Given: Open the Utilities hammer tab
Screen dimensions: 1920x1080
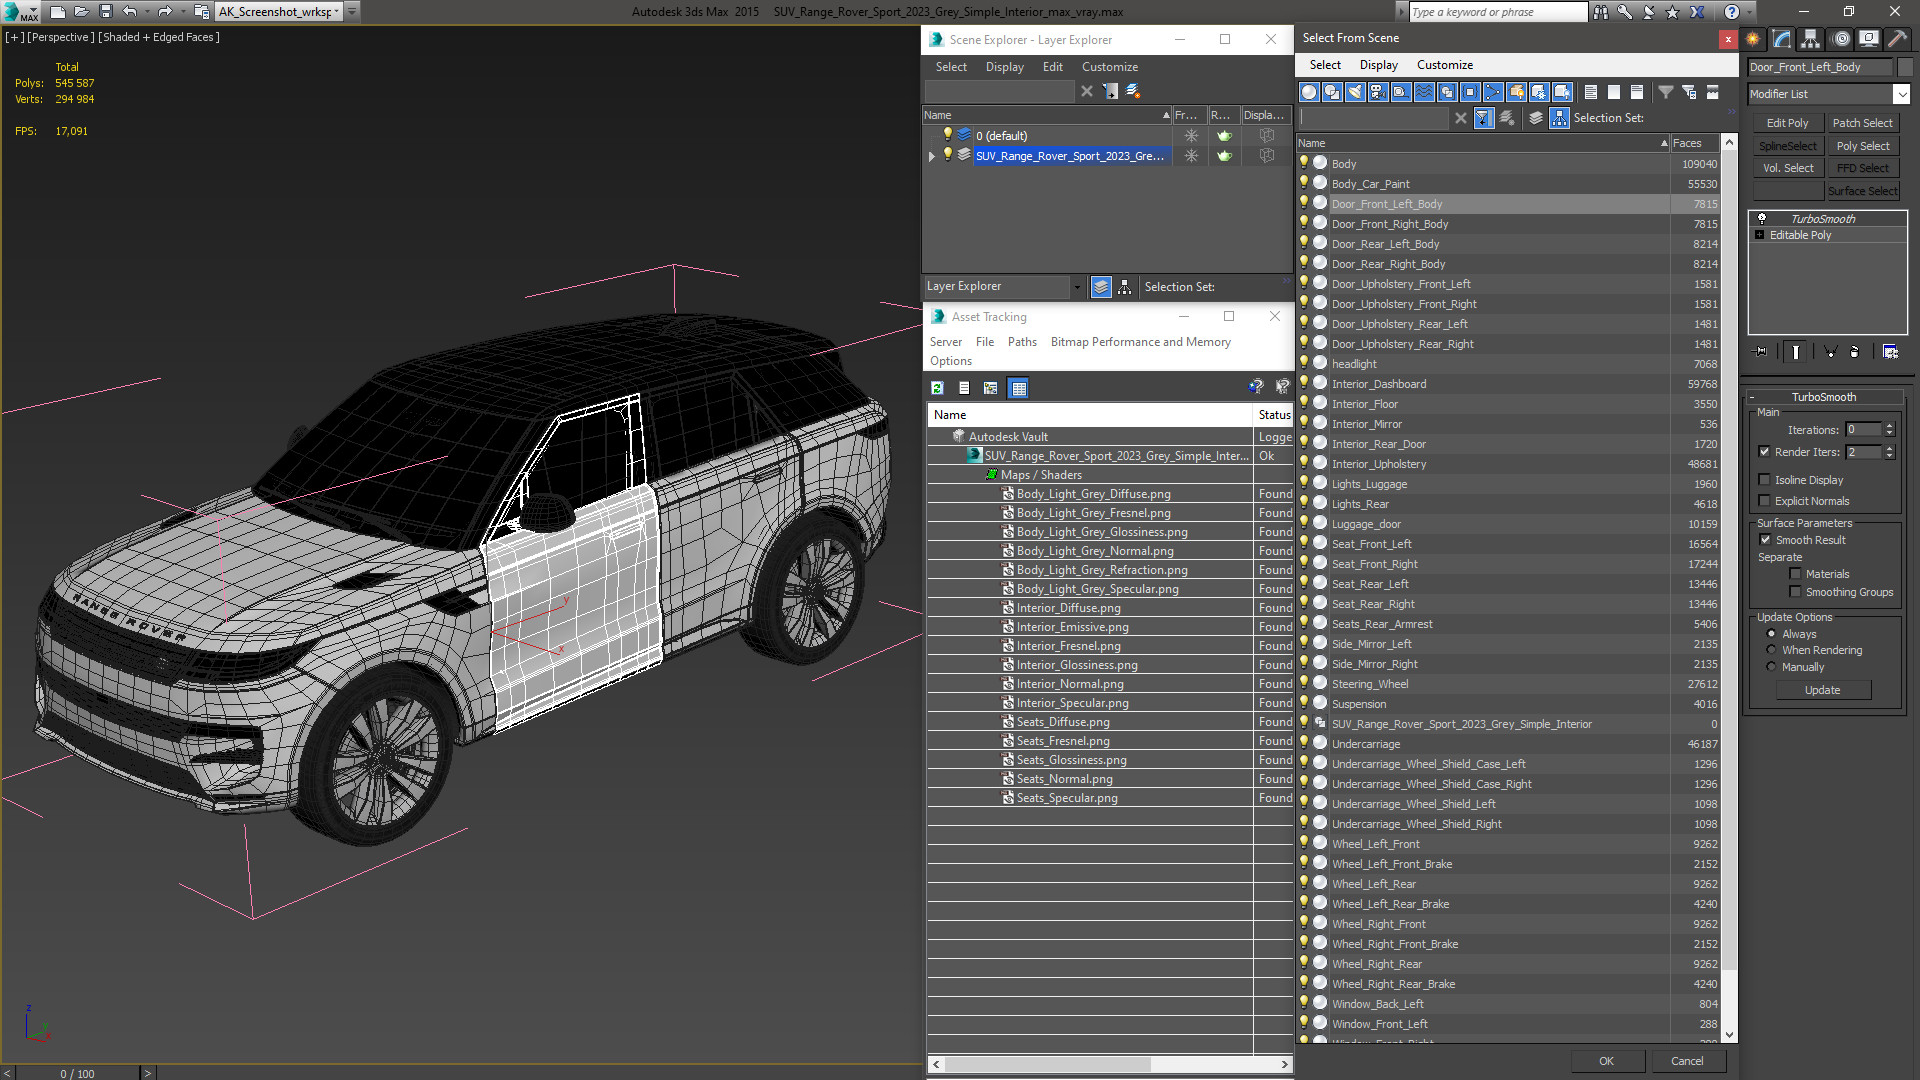Looking at the screenshot, I should [x=1897, y=39].
